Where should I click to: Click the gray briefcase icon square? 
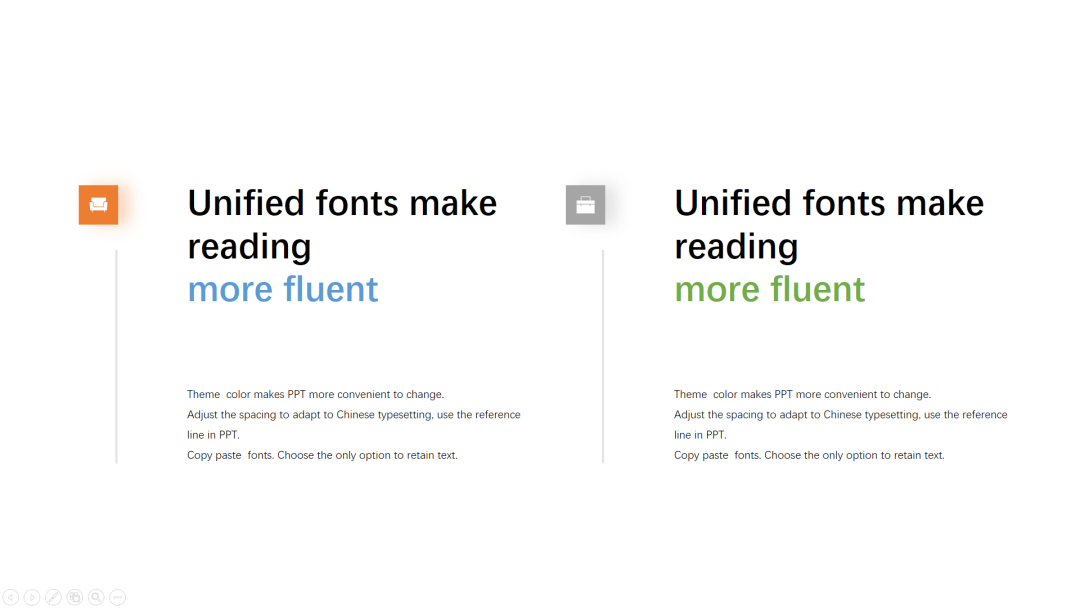click(585, 205)
